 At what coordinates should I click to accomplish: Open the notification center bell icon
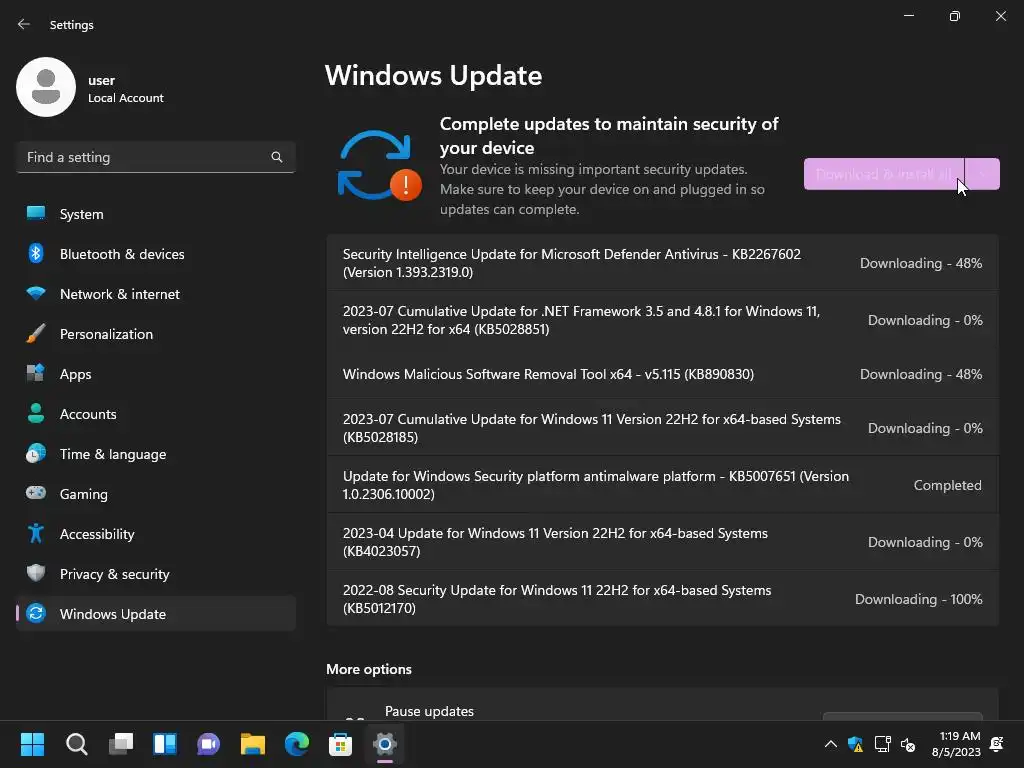(x=997, y=744)
